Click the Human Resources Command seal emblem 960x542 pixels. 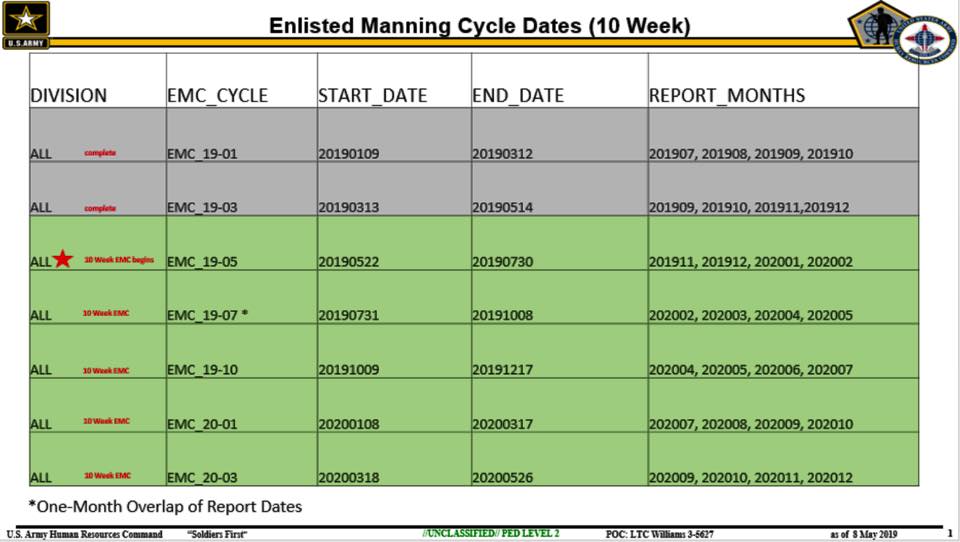[x=926, y=40]
